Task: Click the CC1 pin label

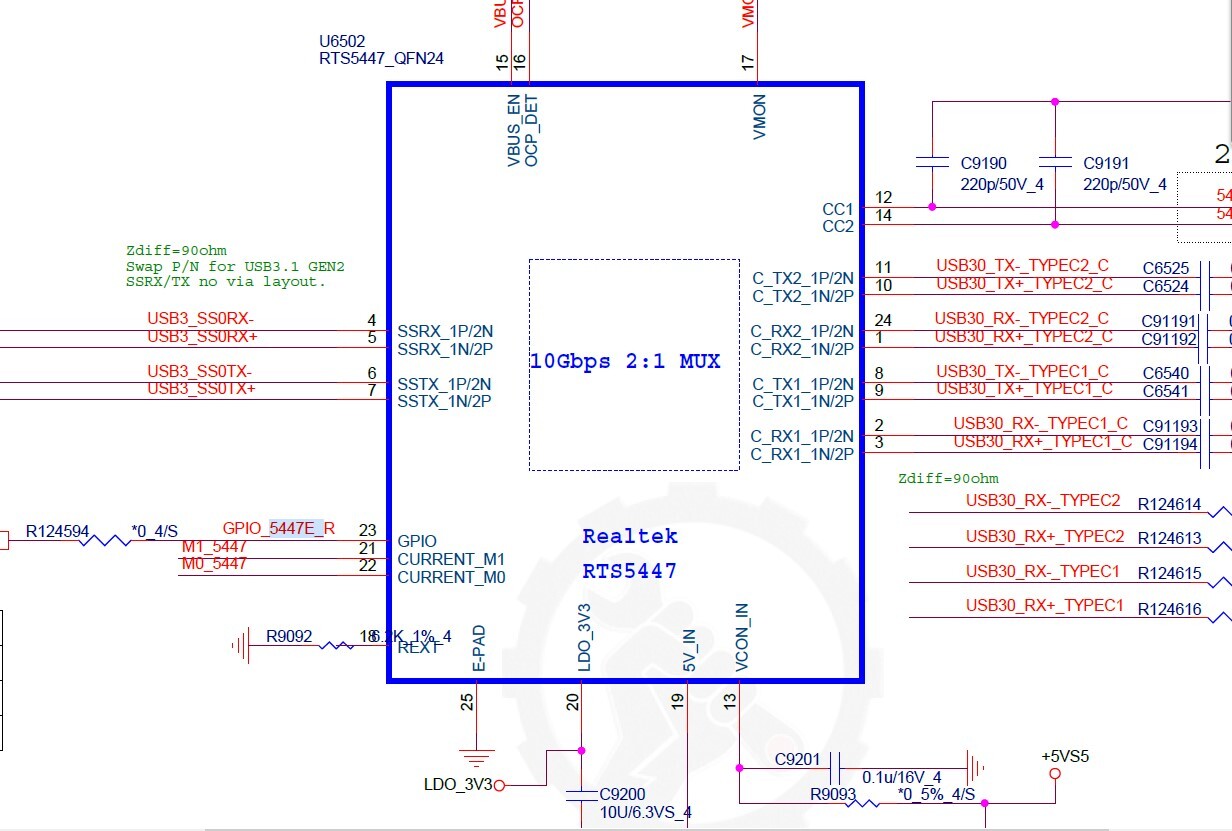Action: (838, 210)
